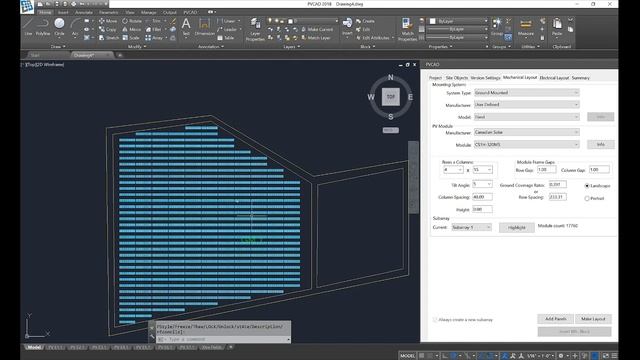
Task: Switch to the Site Objects tab
Action: point(457,78)
